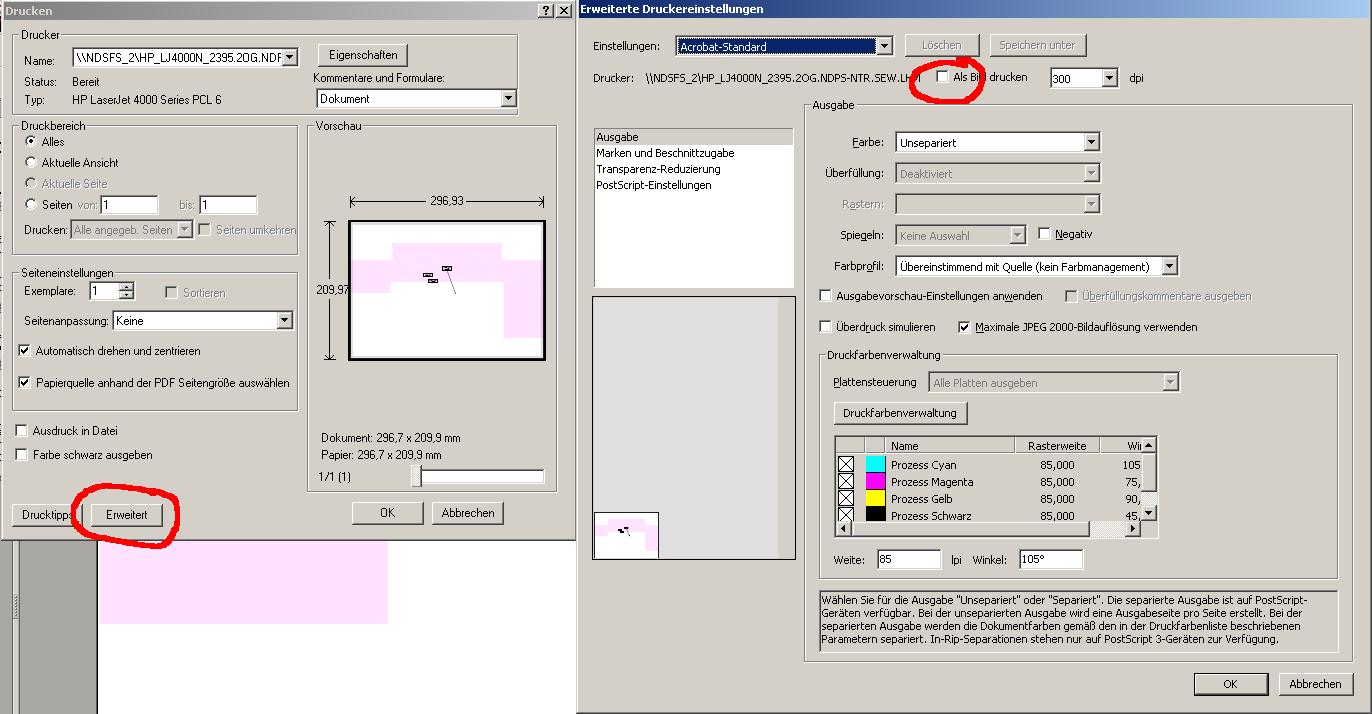Click the Seiten von input field
1372x714 pixels.
pos(129,205)
